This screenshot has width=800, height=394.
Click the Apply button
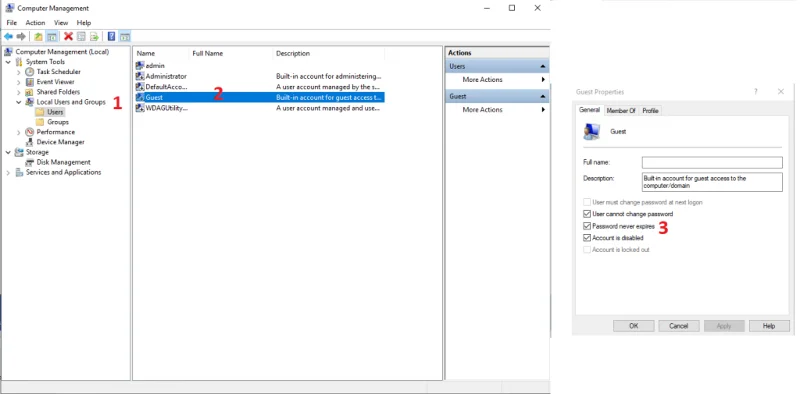(x=724, y=326)
